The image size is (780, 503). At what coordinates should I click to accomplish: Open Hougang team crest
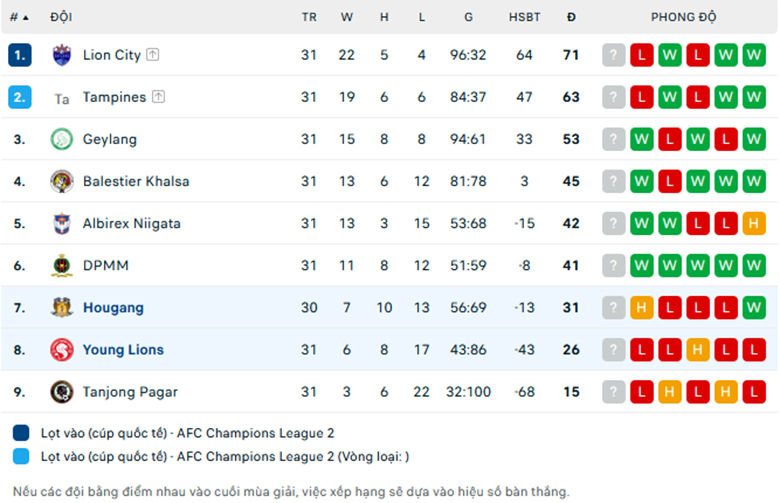[62, 307]
